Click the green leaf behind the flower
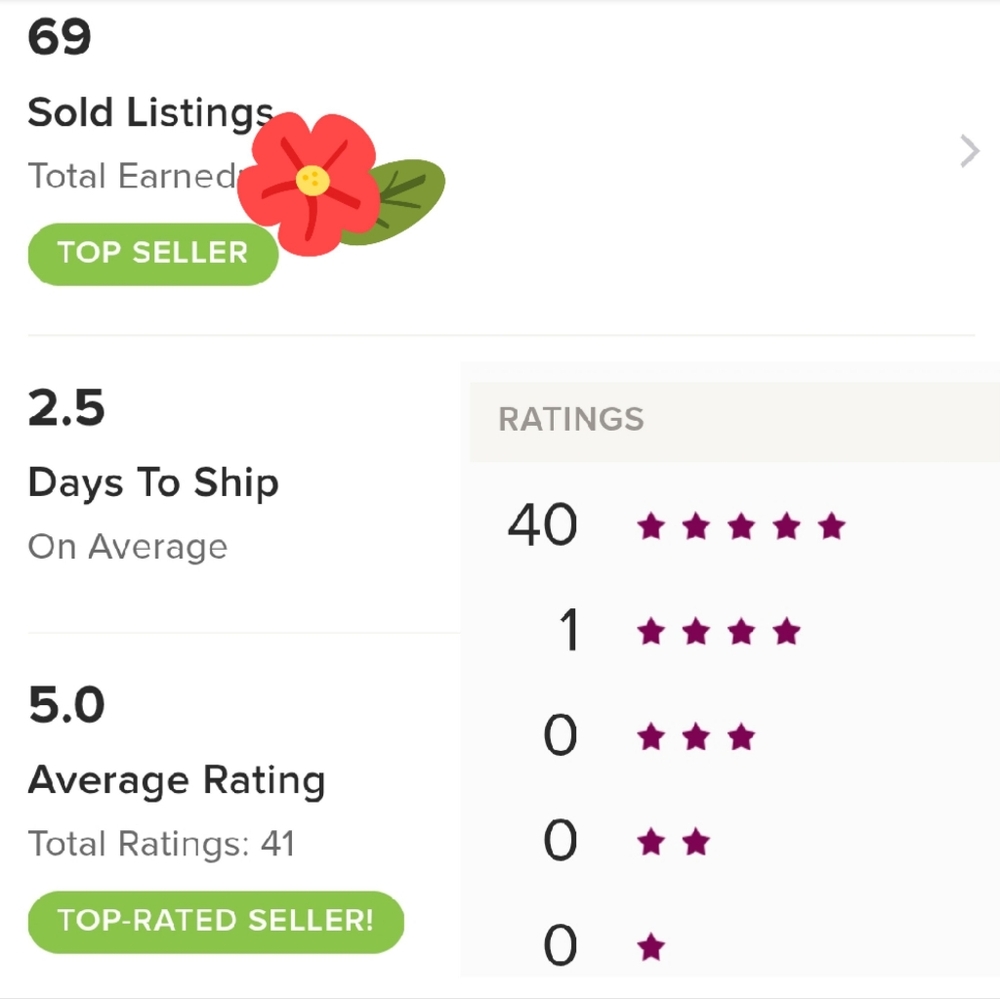The width and height of the screenshot is (1000, 999). click(x=410, y=195)
